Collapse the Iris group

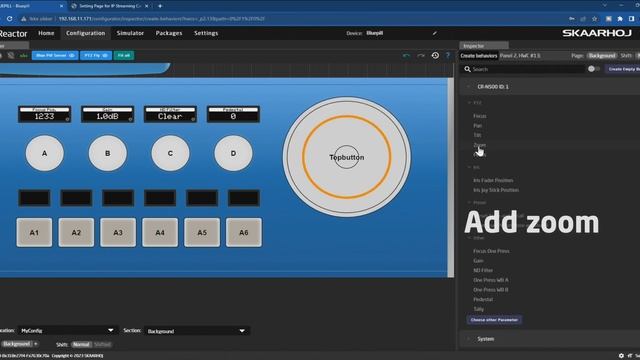[x=469, y=167]
